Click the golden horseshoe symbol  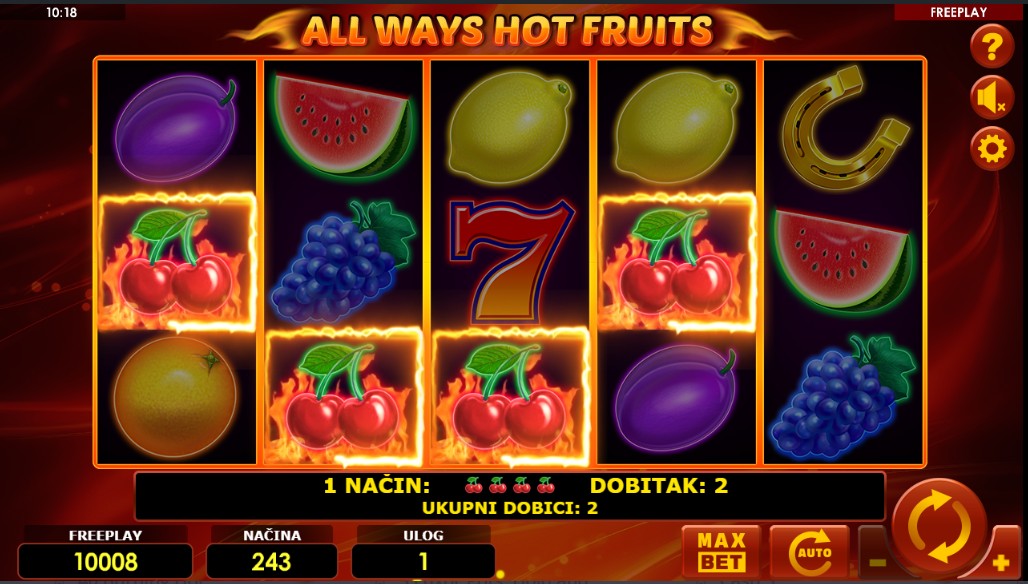[846, 128]
